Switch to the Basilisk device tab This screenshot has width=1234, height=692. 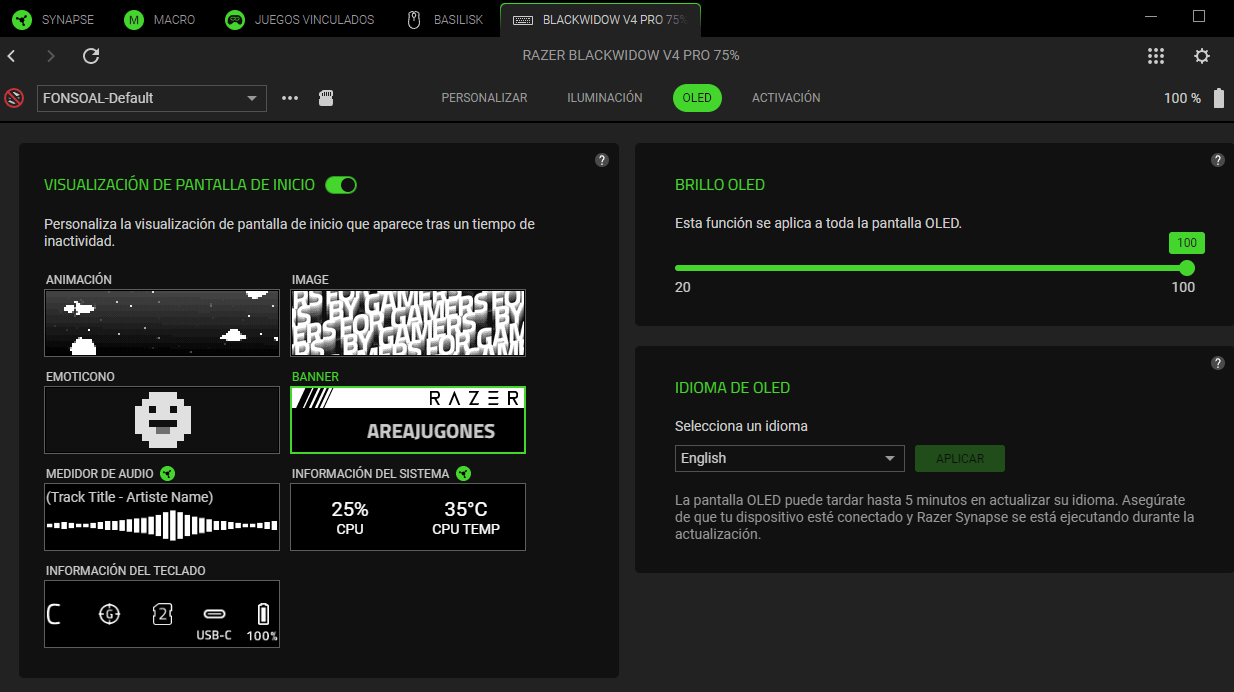[446, 19]
